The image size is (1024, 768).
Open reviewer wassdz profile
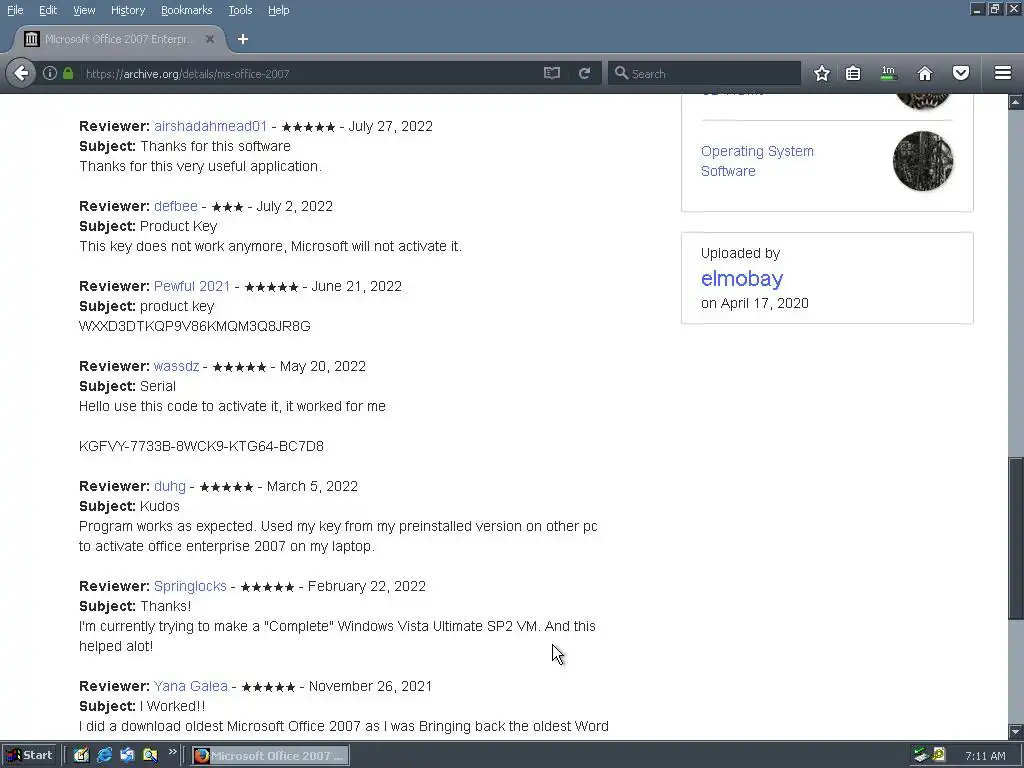pyautogui.click(x=176, y=366)
